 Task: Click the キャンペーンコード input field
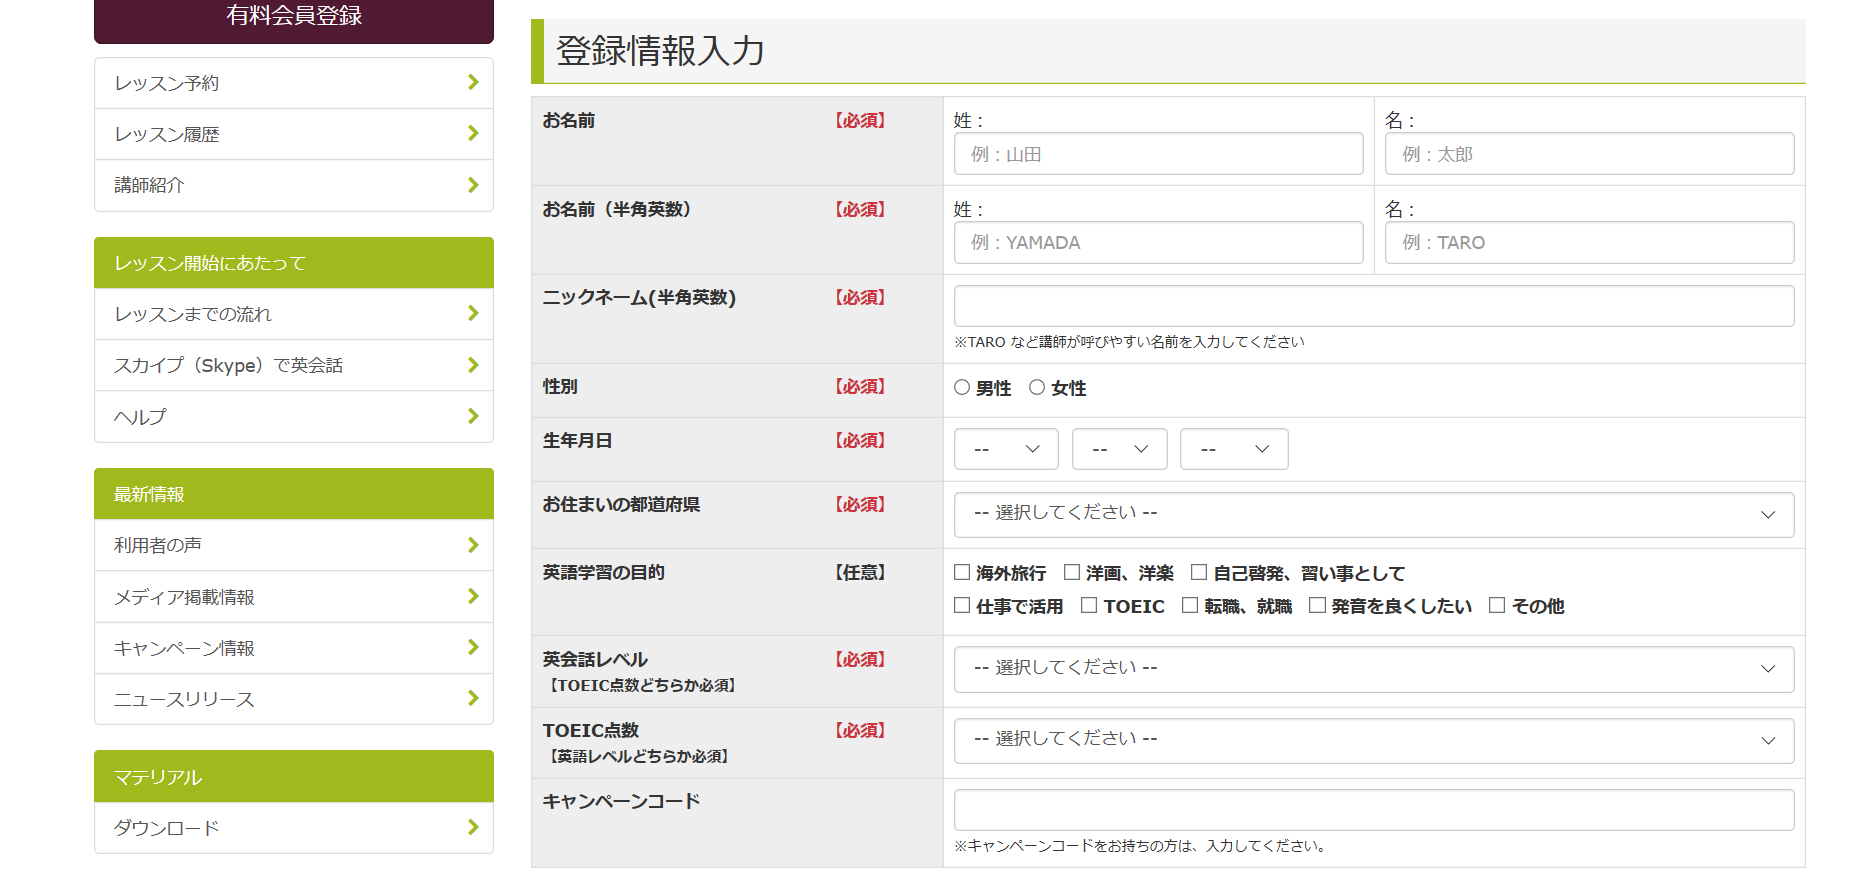pos(1373,810)
